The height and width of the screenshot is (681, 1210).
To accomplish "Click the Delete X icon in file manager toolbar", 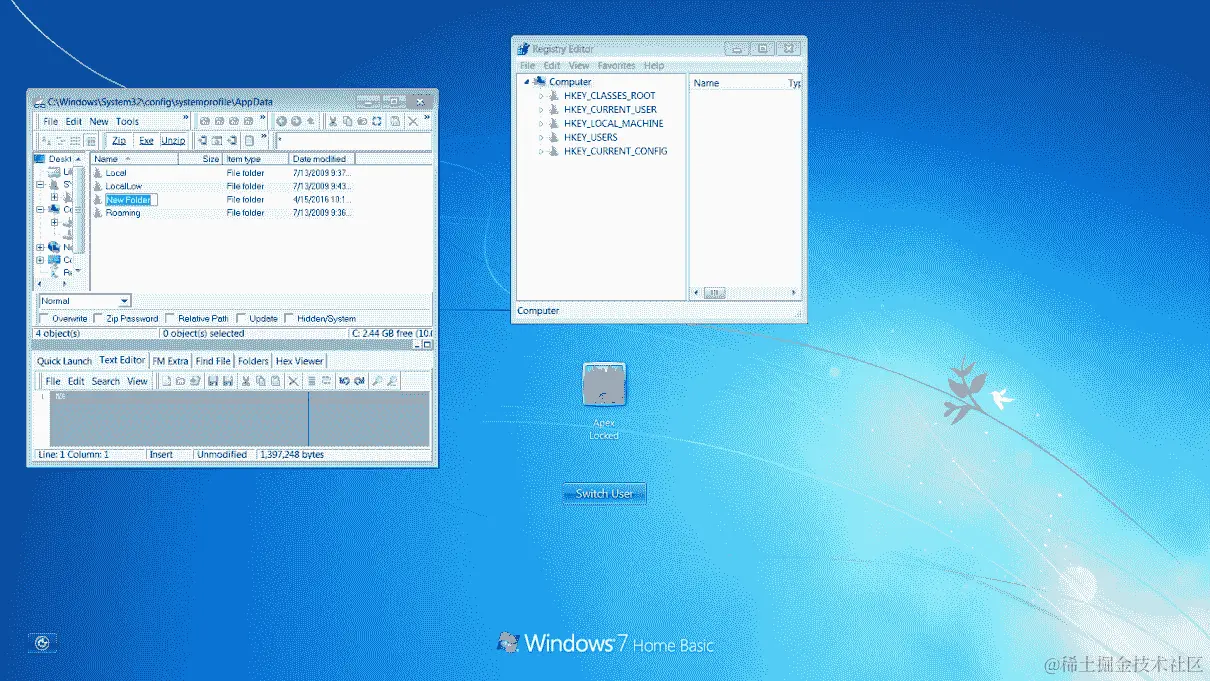I will (413, 121).
